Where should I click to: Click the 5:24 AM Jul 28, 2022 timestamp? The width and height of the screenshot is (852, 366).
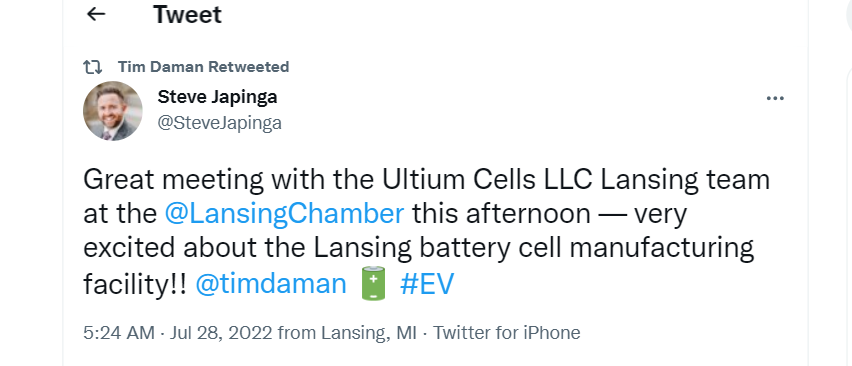point(178,332)
